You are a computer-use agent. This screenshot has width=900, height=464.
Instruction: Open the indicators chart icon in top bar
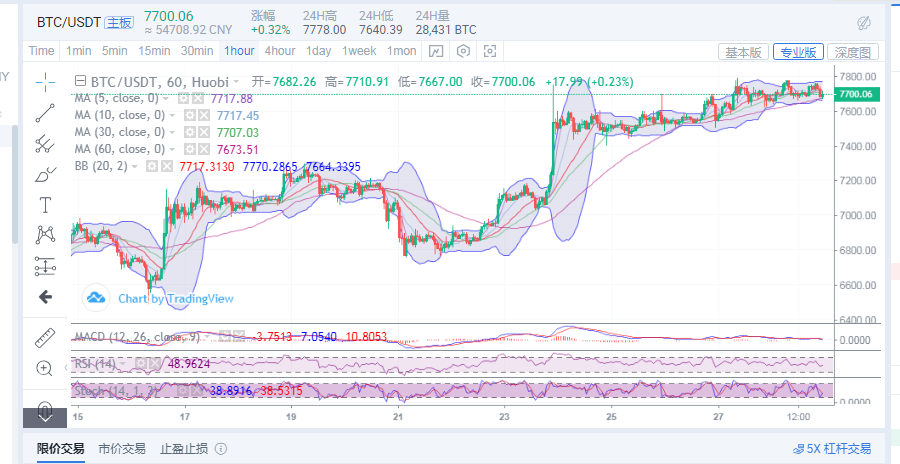pyautogui.click(x=436, y=51)
